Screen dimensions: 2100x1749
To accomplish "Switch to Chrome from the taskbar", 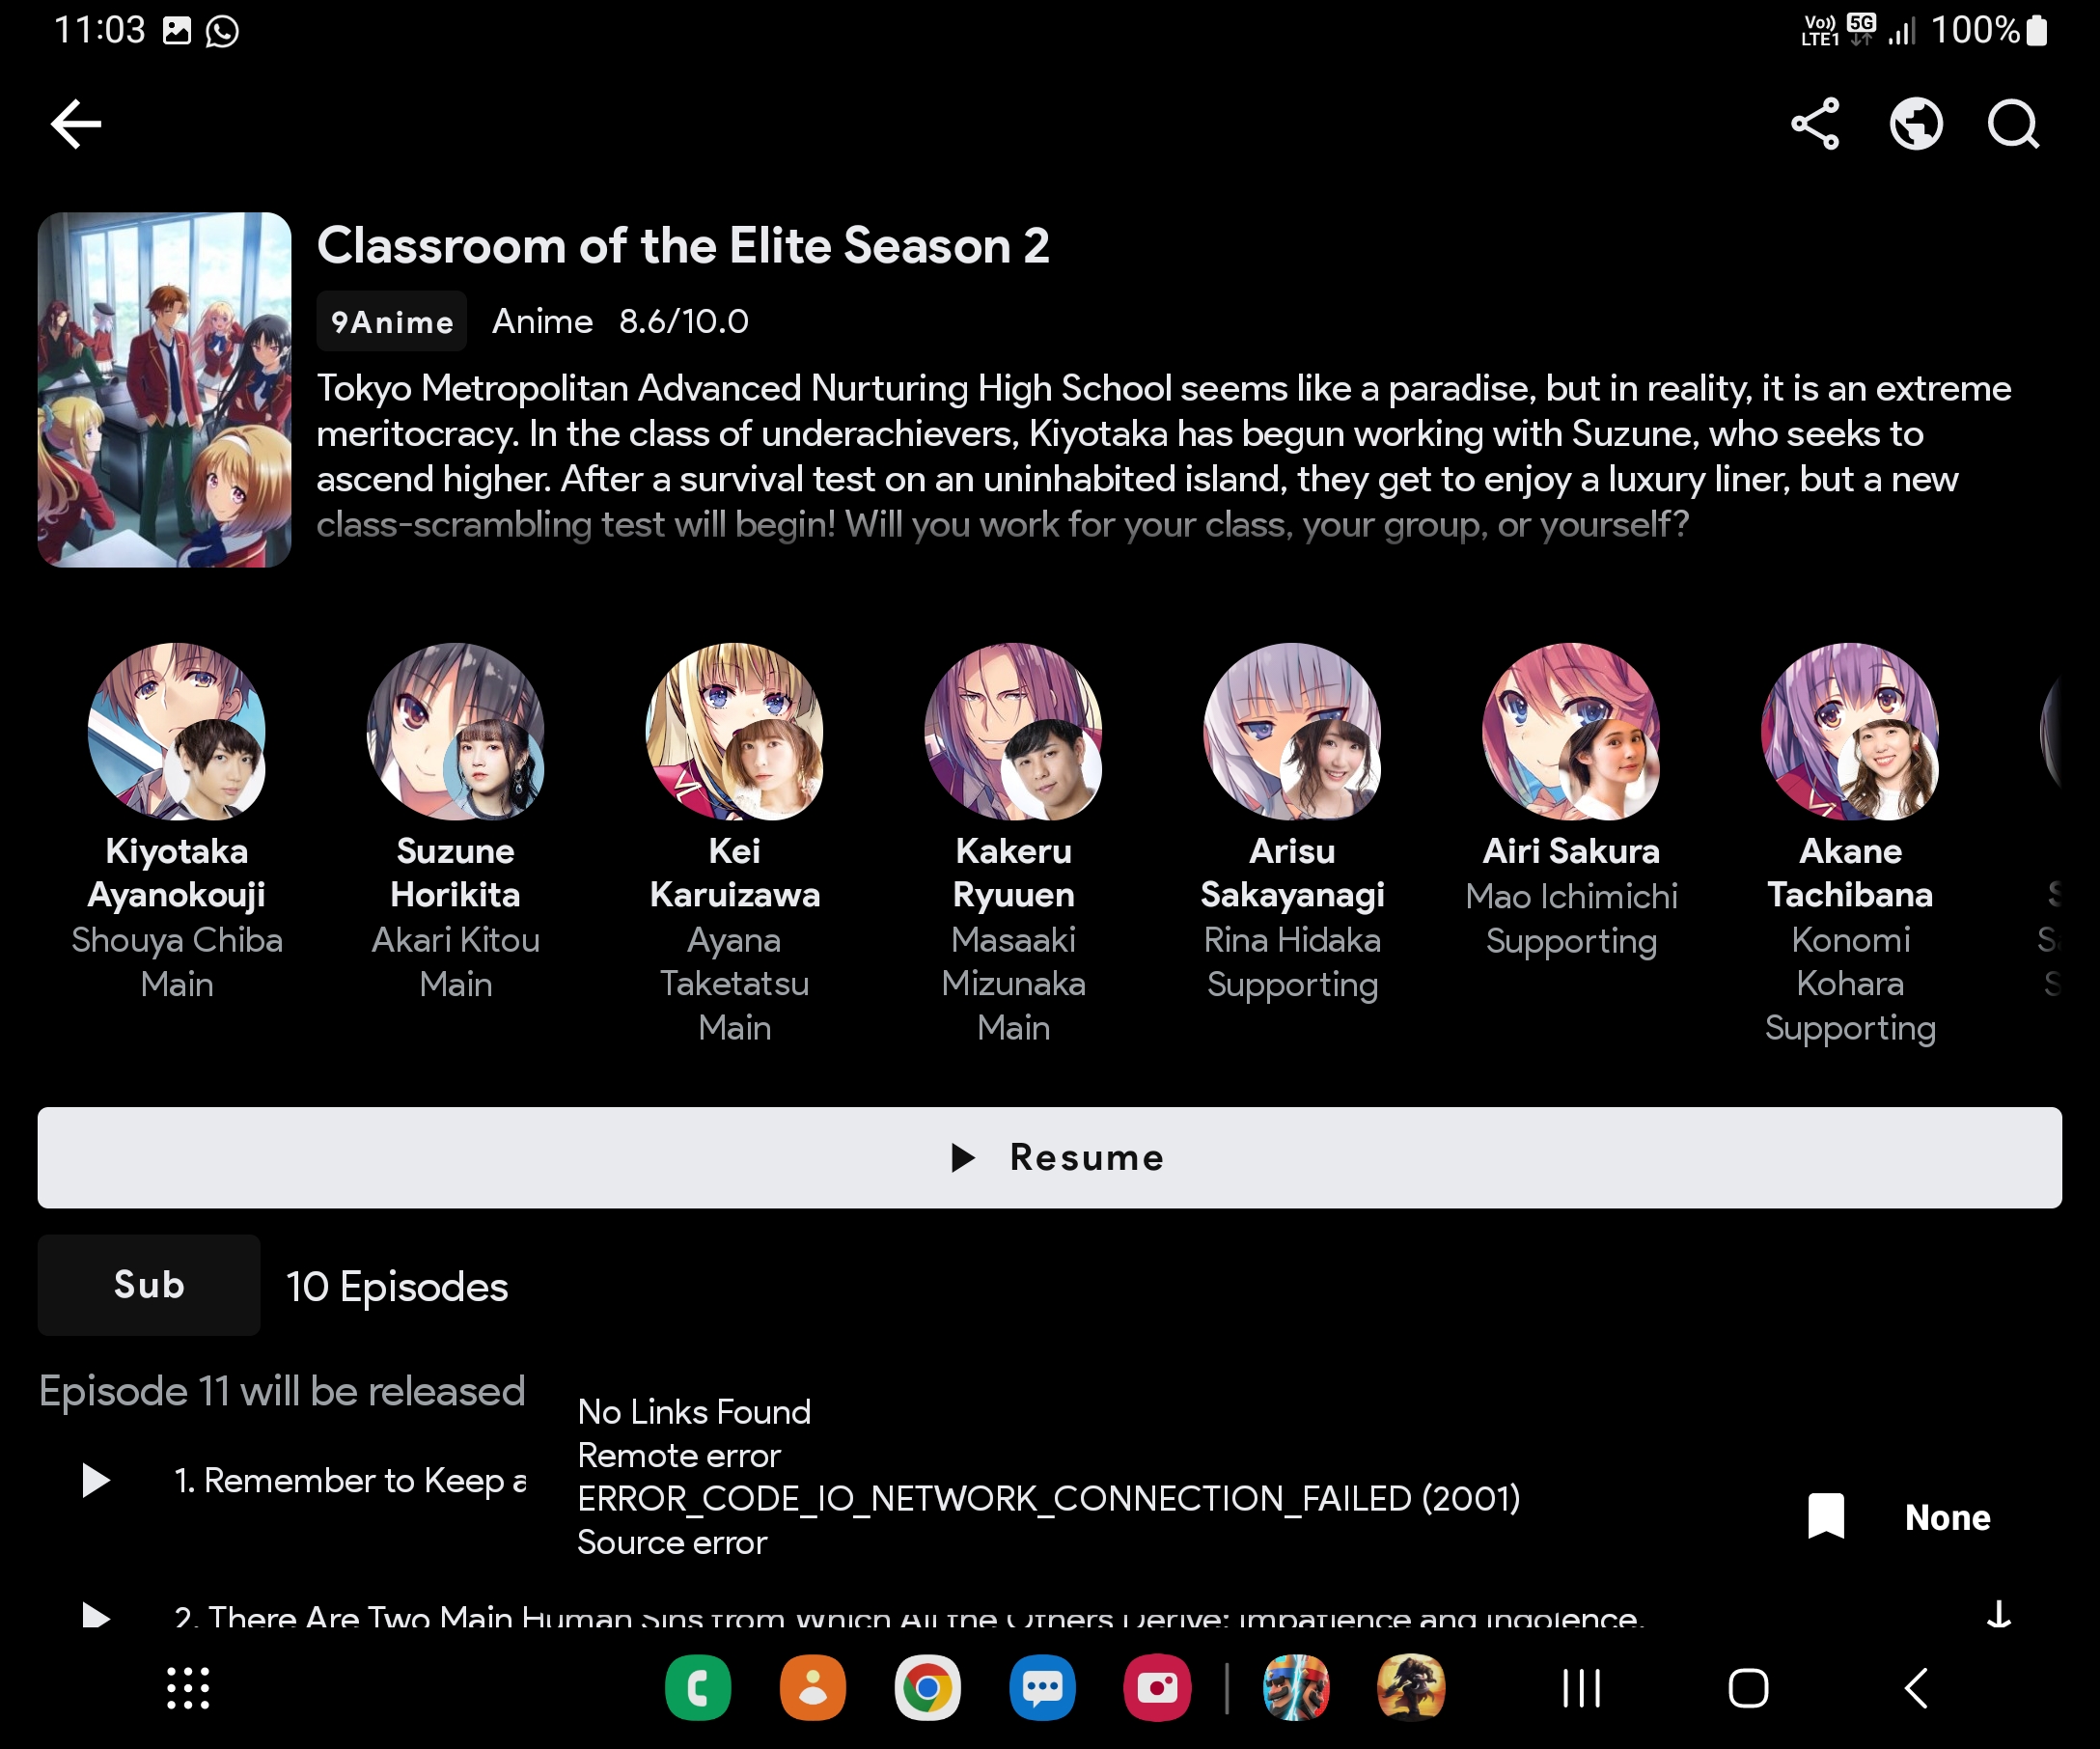I will (928, 1688).
